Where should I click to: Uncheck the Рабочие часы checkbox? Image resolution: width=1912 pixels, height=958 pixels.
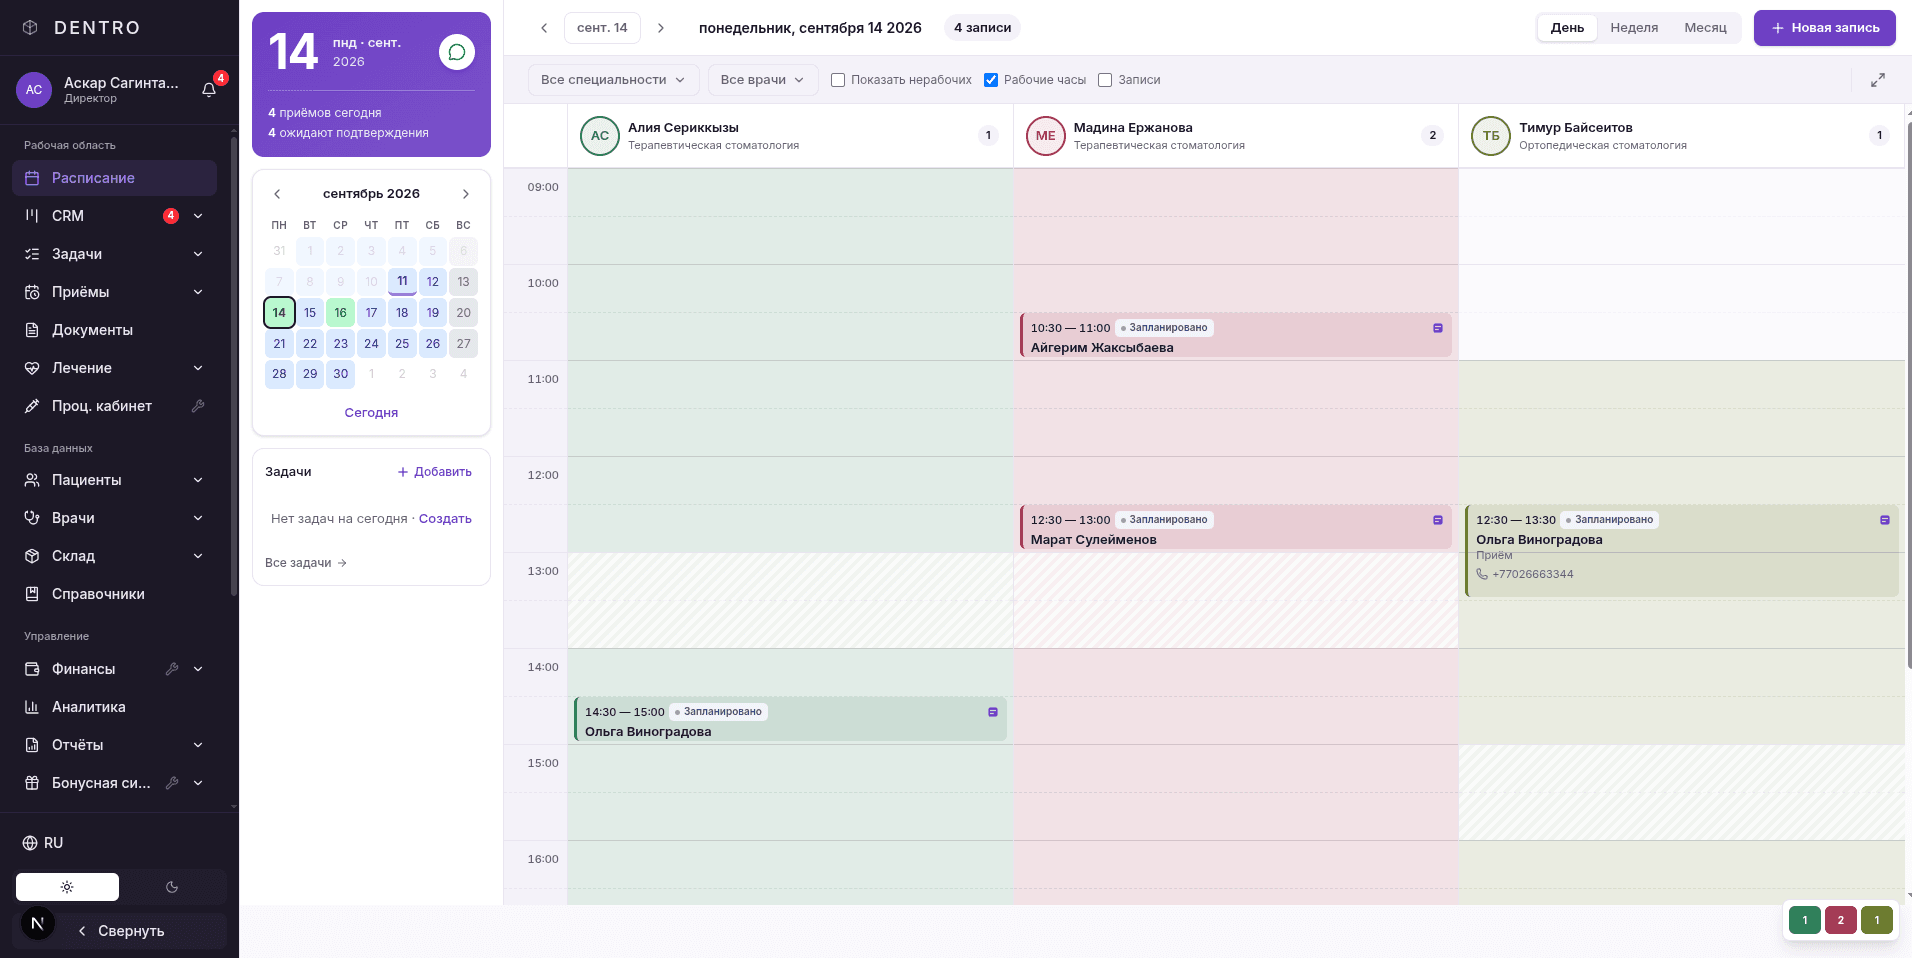click(991, 80)
